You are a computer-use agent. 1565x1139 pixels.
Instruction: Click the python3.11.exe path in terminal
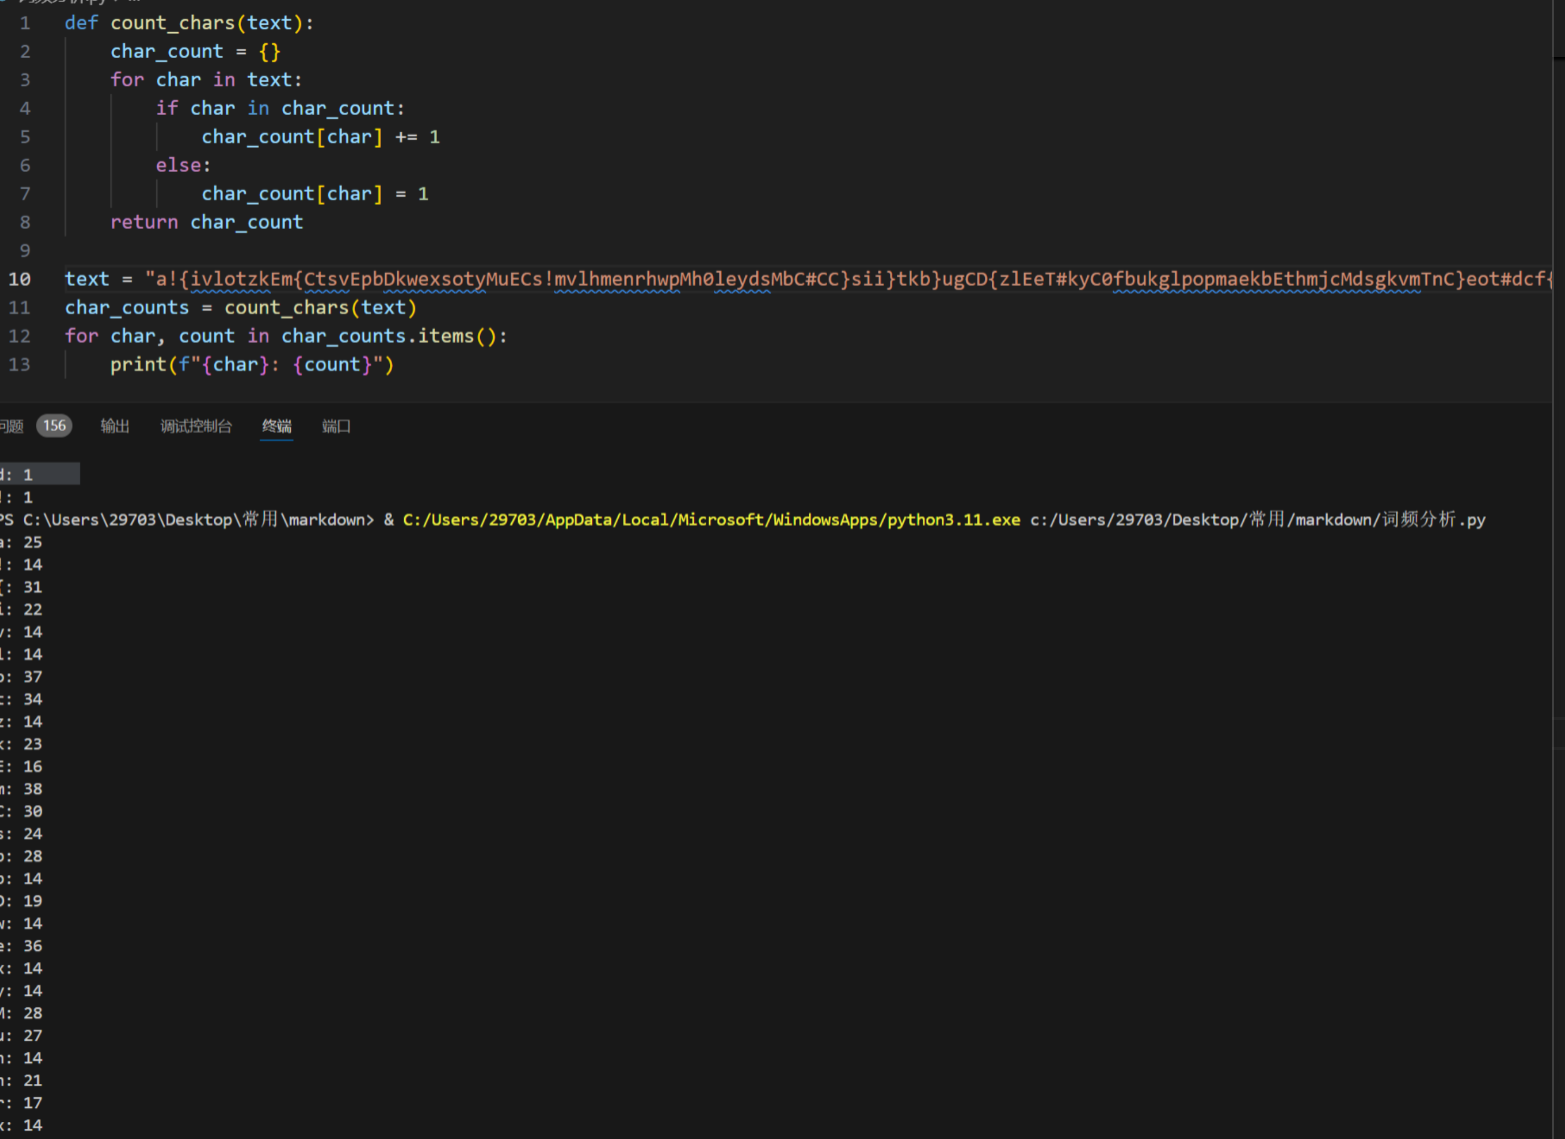[x=711, y=520]
